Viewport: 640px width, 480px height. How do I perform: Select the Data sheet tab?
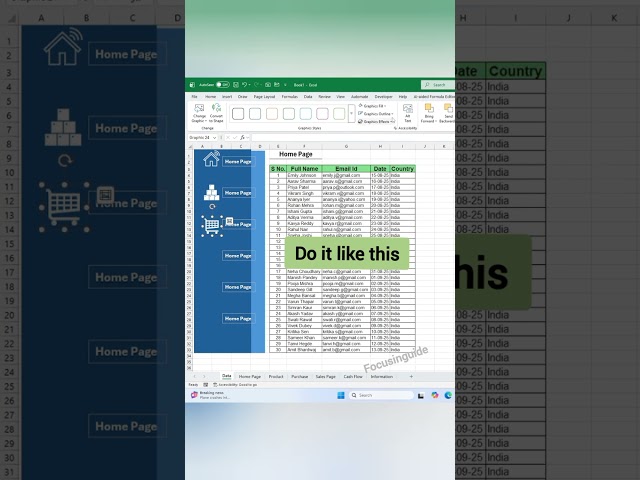click(x=227, y=376)
